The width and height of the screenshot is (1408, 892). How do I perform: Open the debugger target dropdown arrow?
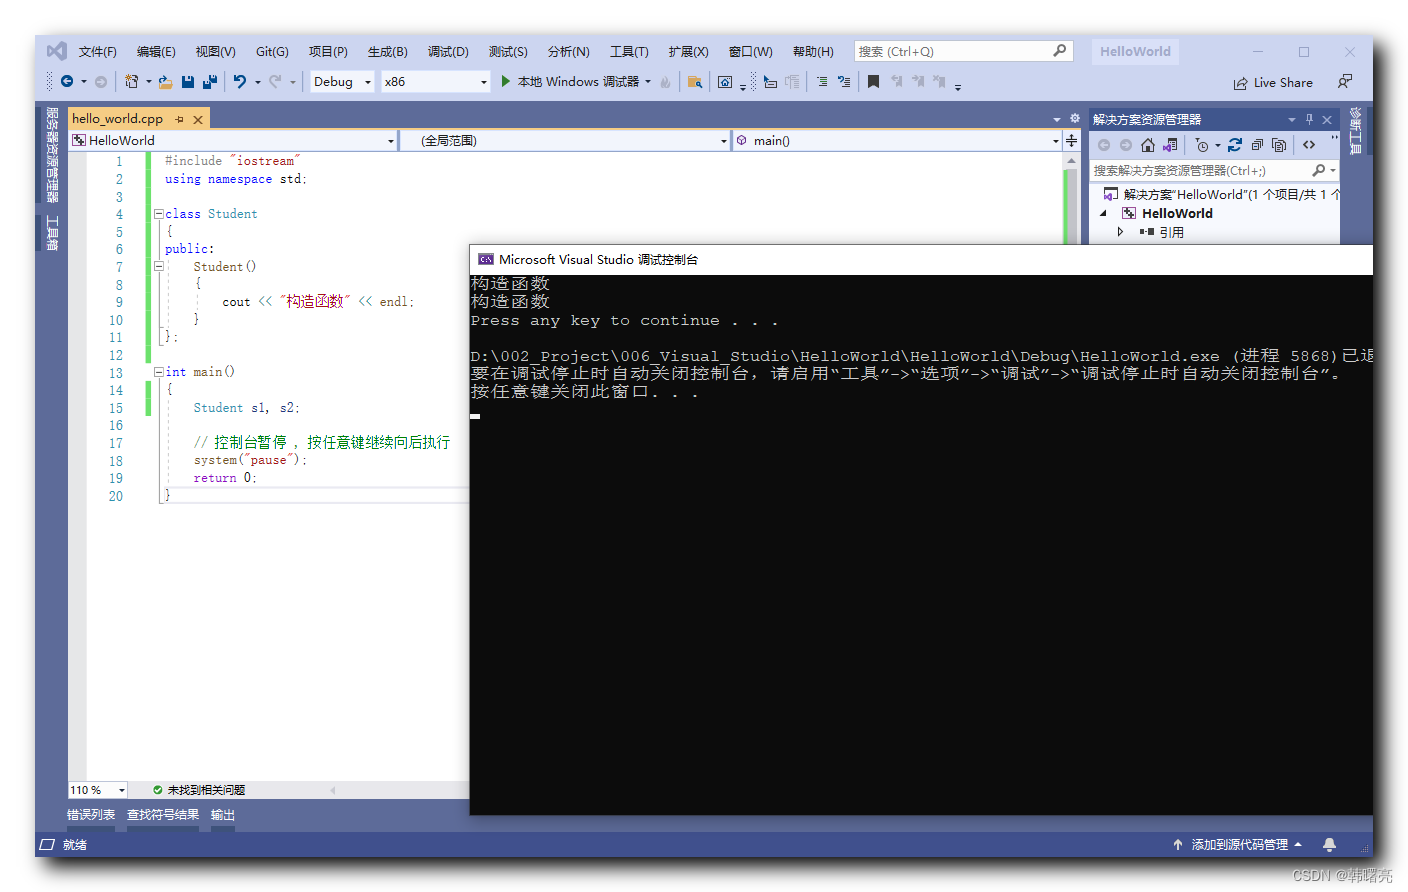(x=648, y=82)
